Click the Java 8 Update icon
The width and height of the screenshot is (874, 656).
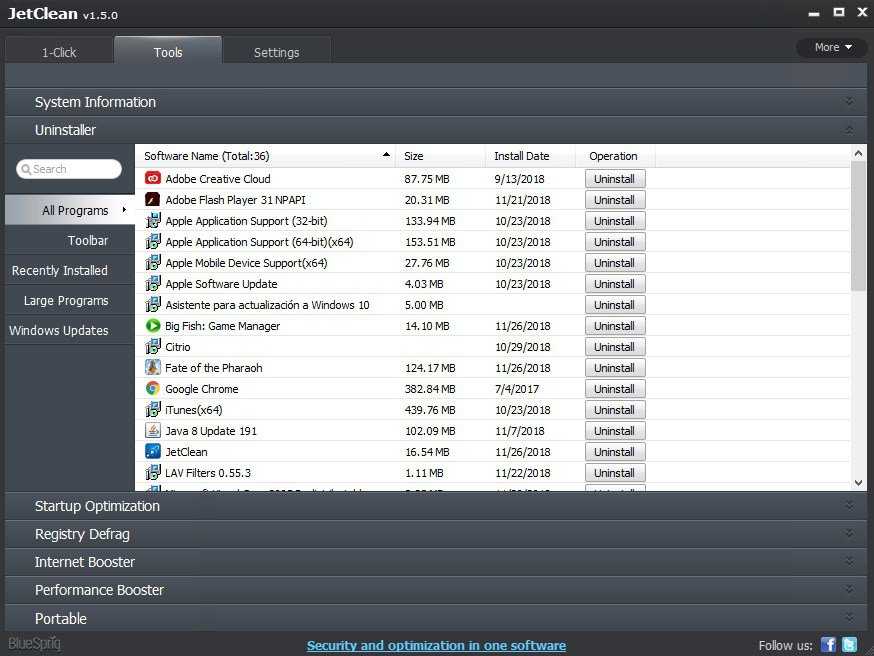[153, 431]
